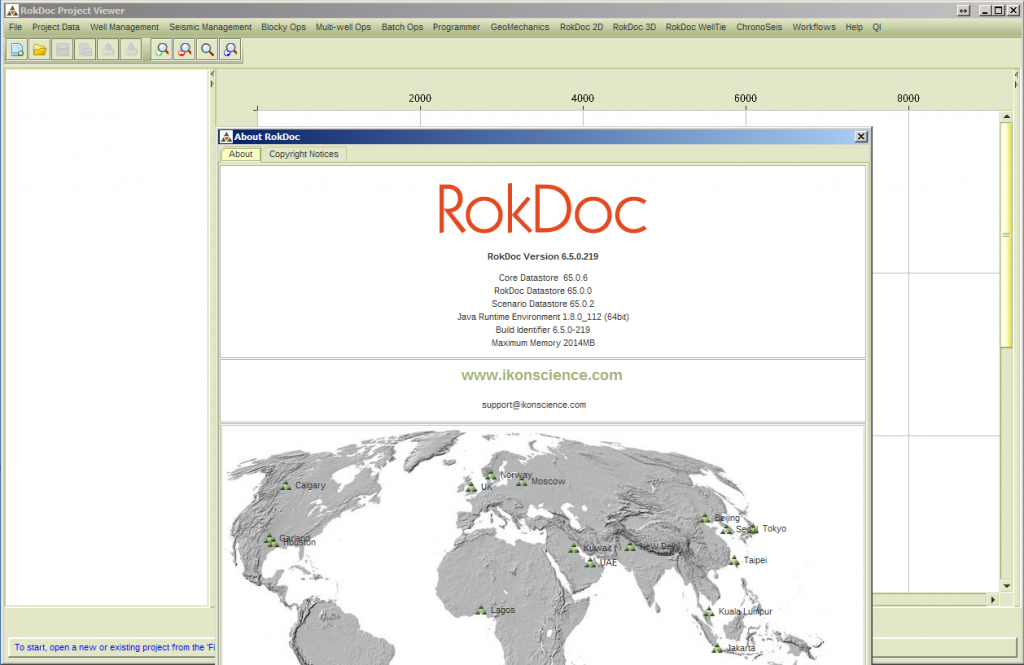Open the QI menu
Screen dimensions: 1024x665
[x=876, y=27]
